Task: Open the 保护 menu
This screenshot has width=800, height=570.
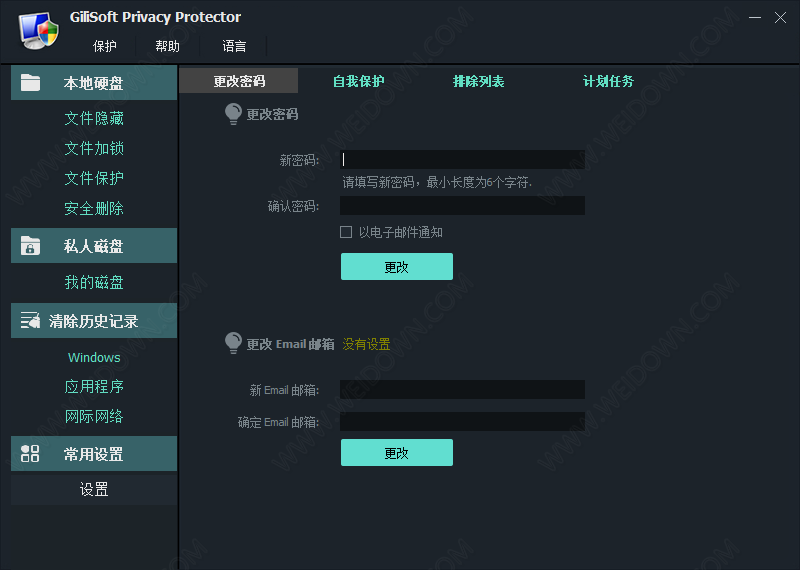Action: pyautogui.click(x=105, y=46)
